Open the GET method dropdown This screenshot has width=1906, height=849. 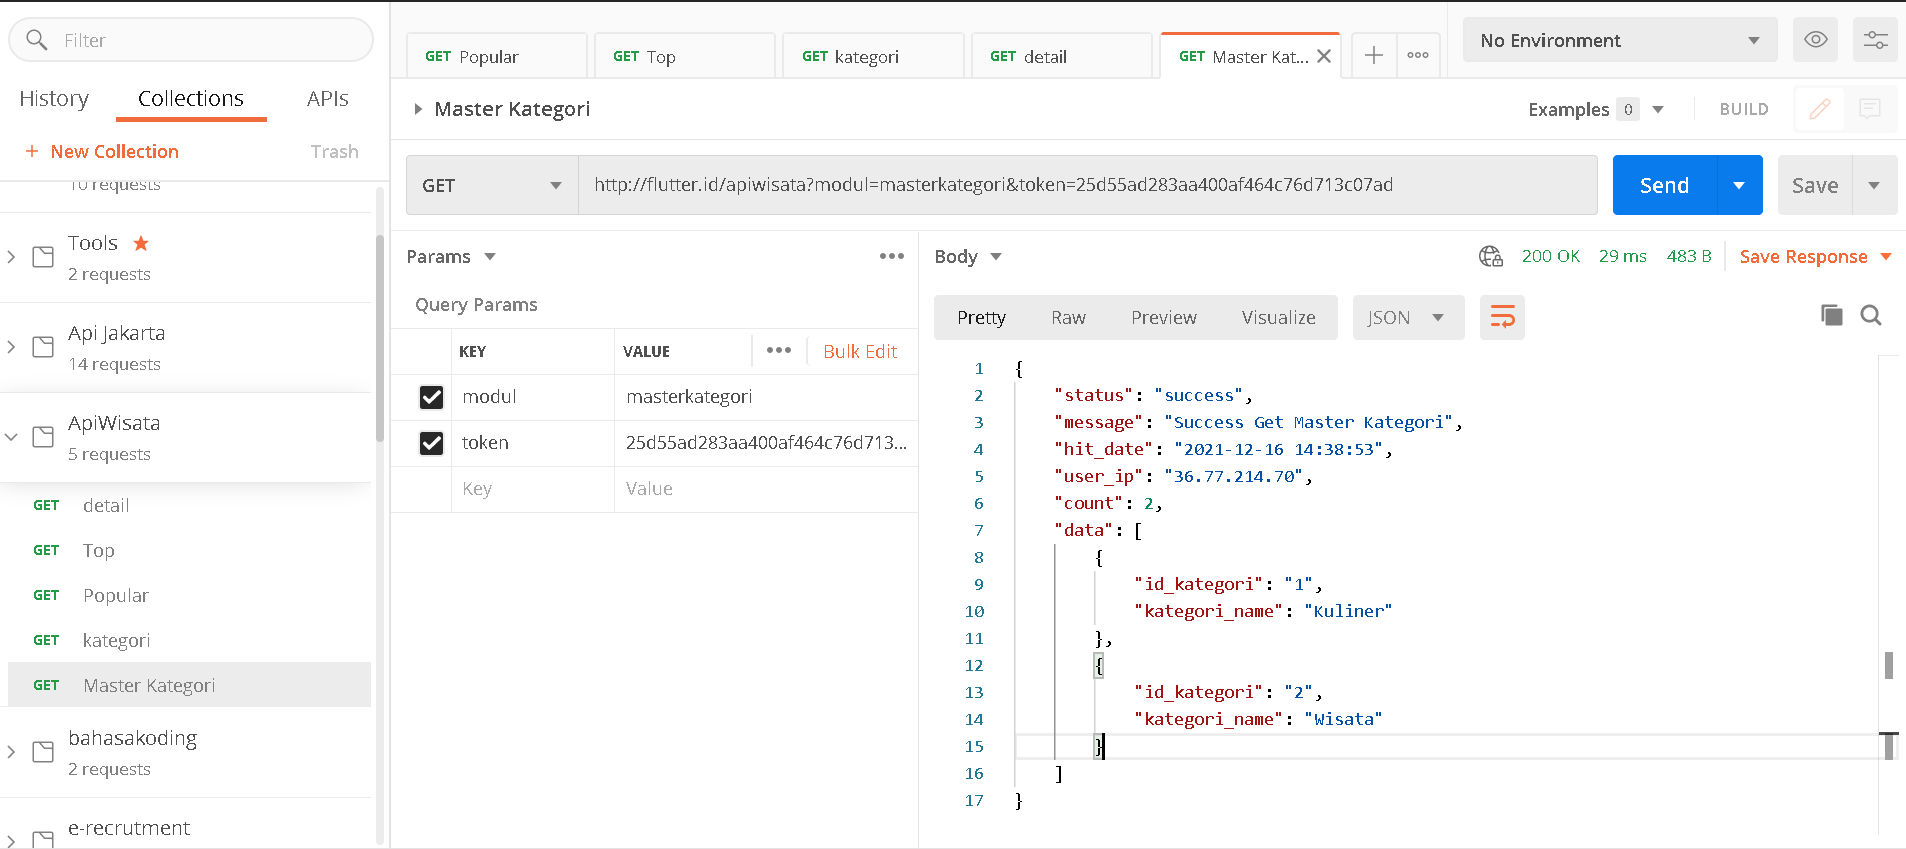pyautogui.click(x=492, y=185)
